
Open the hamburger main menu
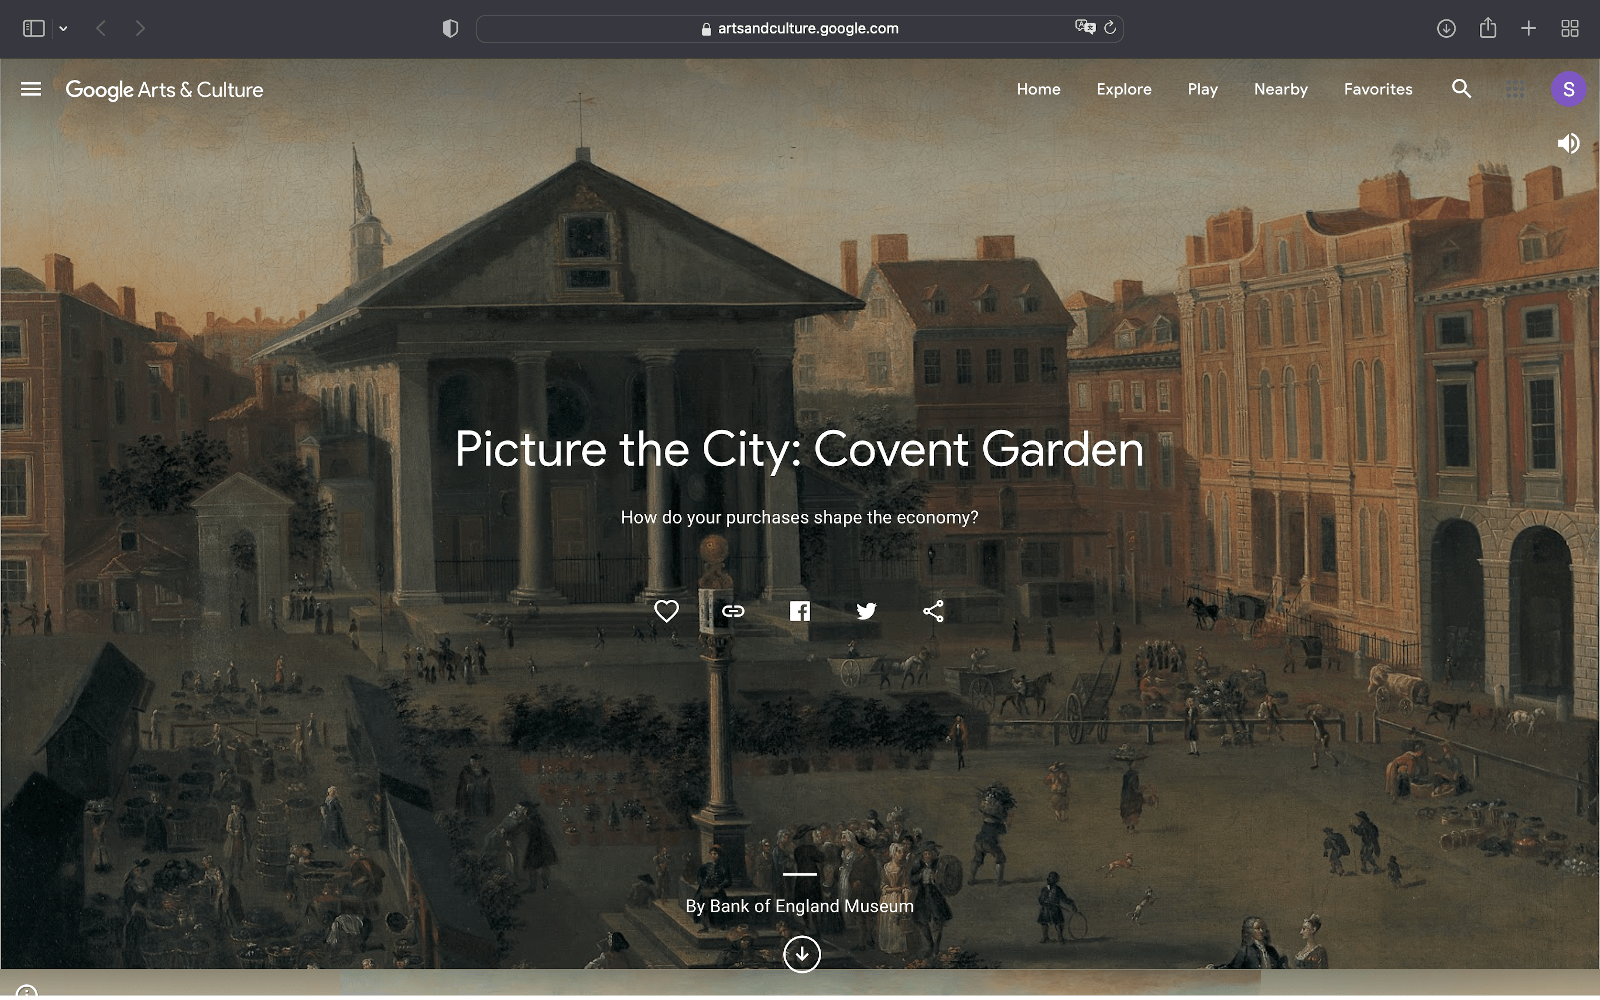[x=31, y=89]
